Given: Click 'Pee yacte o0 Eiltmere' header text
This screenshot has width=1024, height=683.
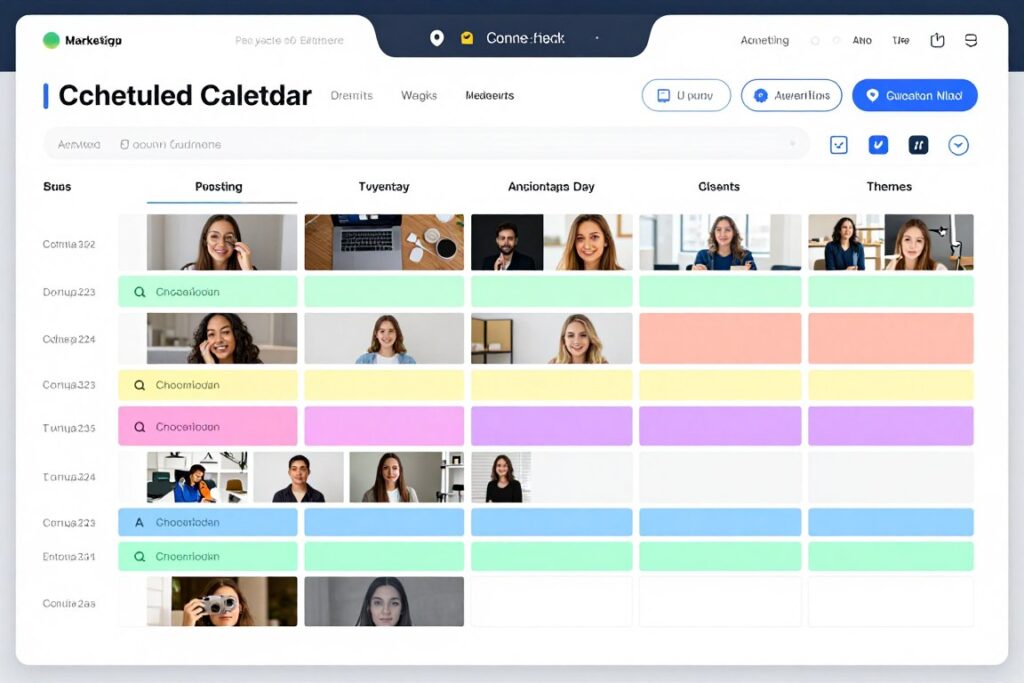Looking at the screenshot, I should point(289,40).
